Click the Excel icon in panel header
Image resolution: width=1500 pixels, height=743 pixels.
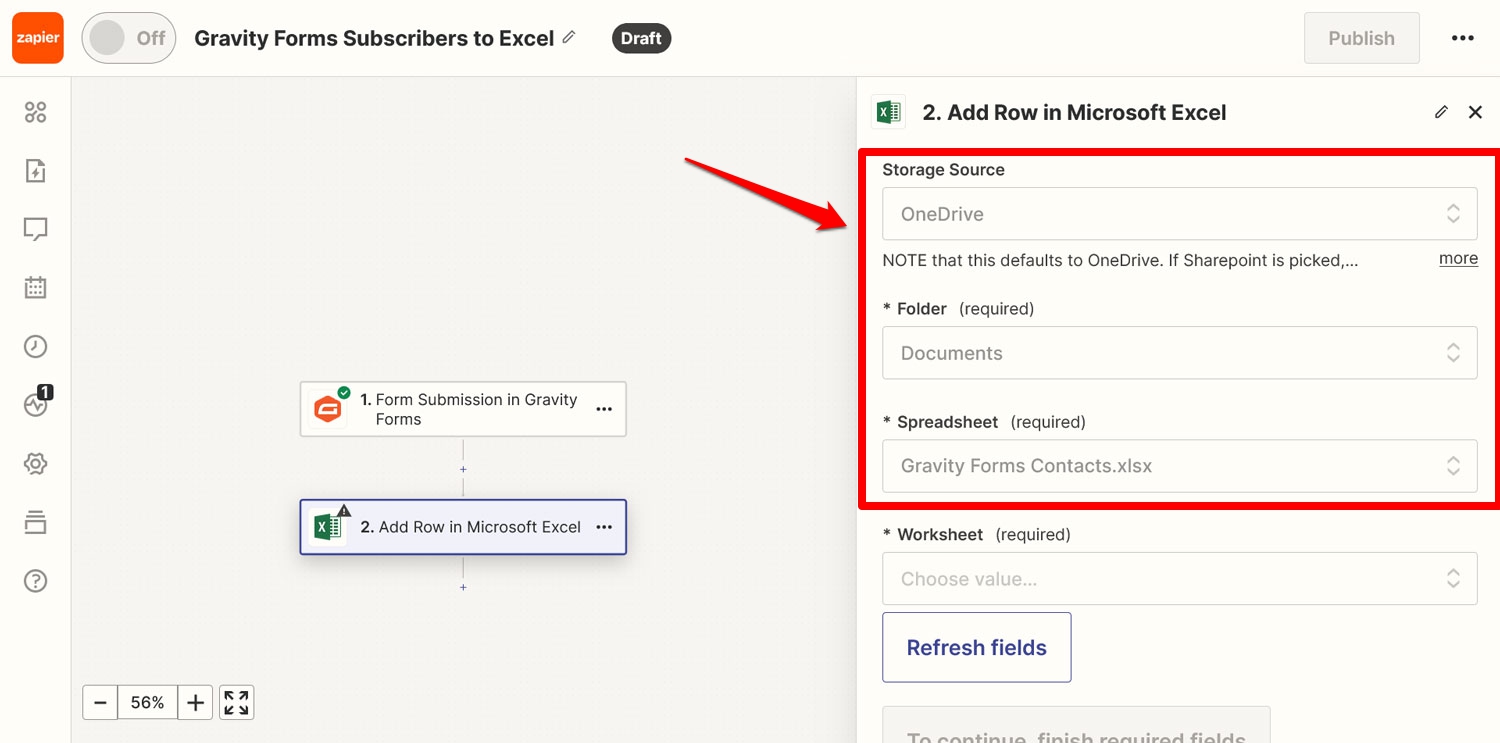888,112
